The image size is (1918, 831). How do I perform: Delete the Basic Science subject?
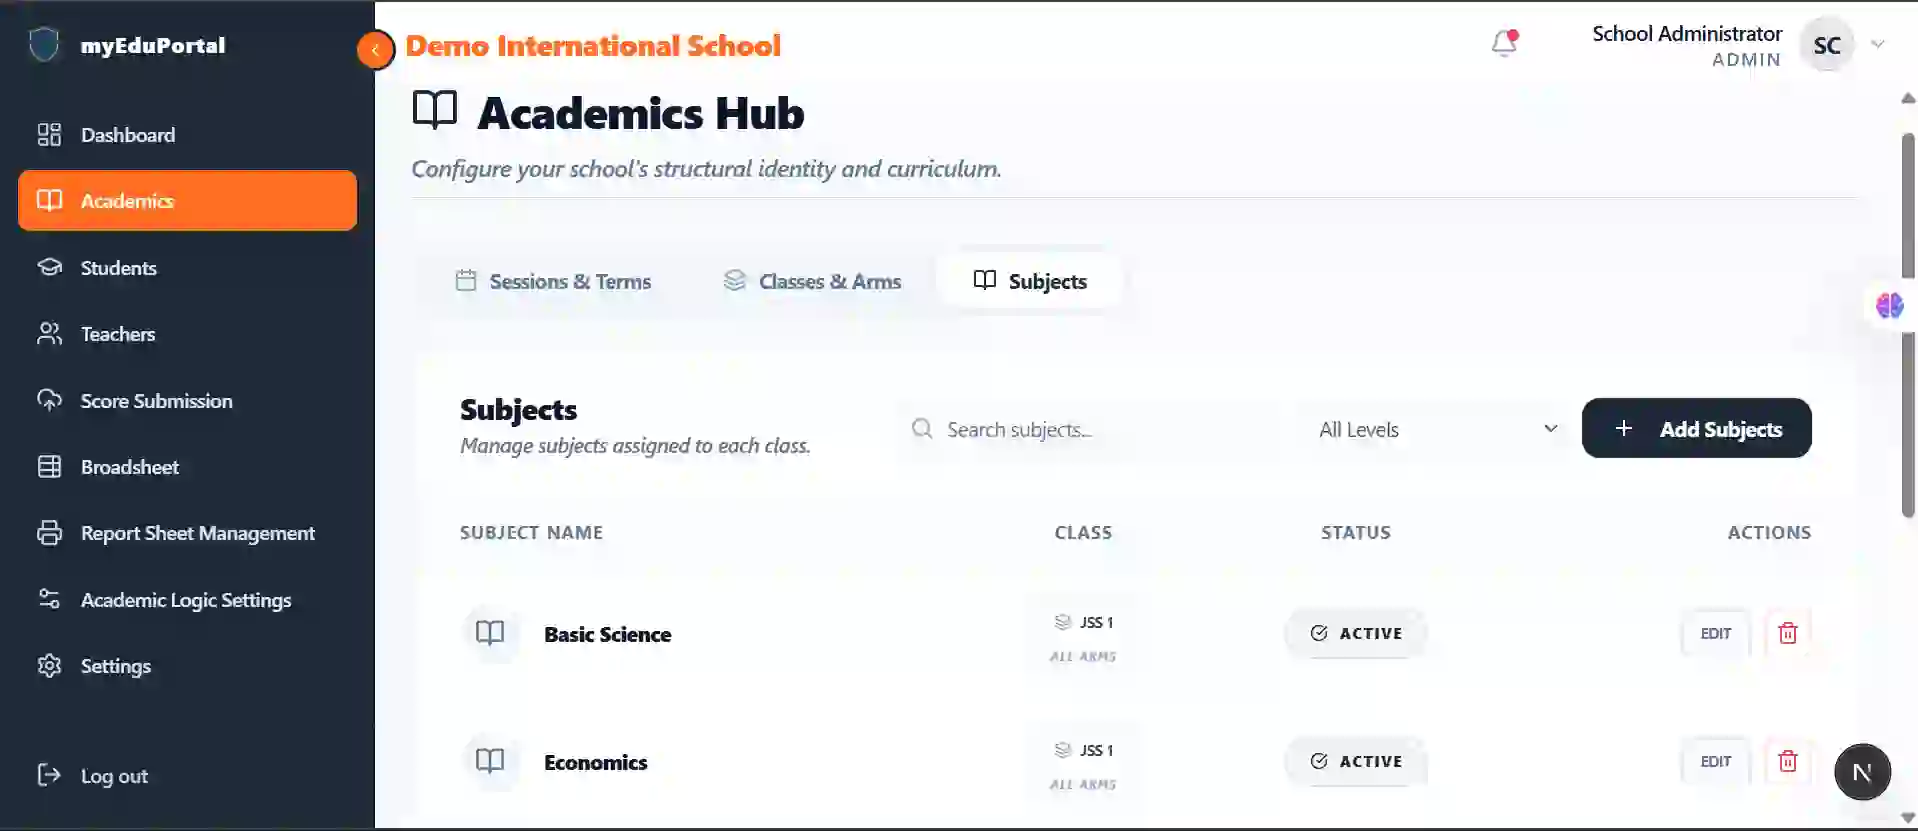(1787, 633)
